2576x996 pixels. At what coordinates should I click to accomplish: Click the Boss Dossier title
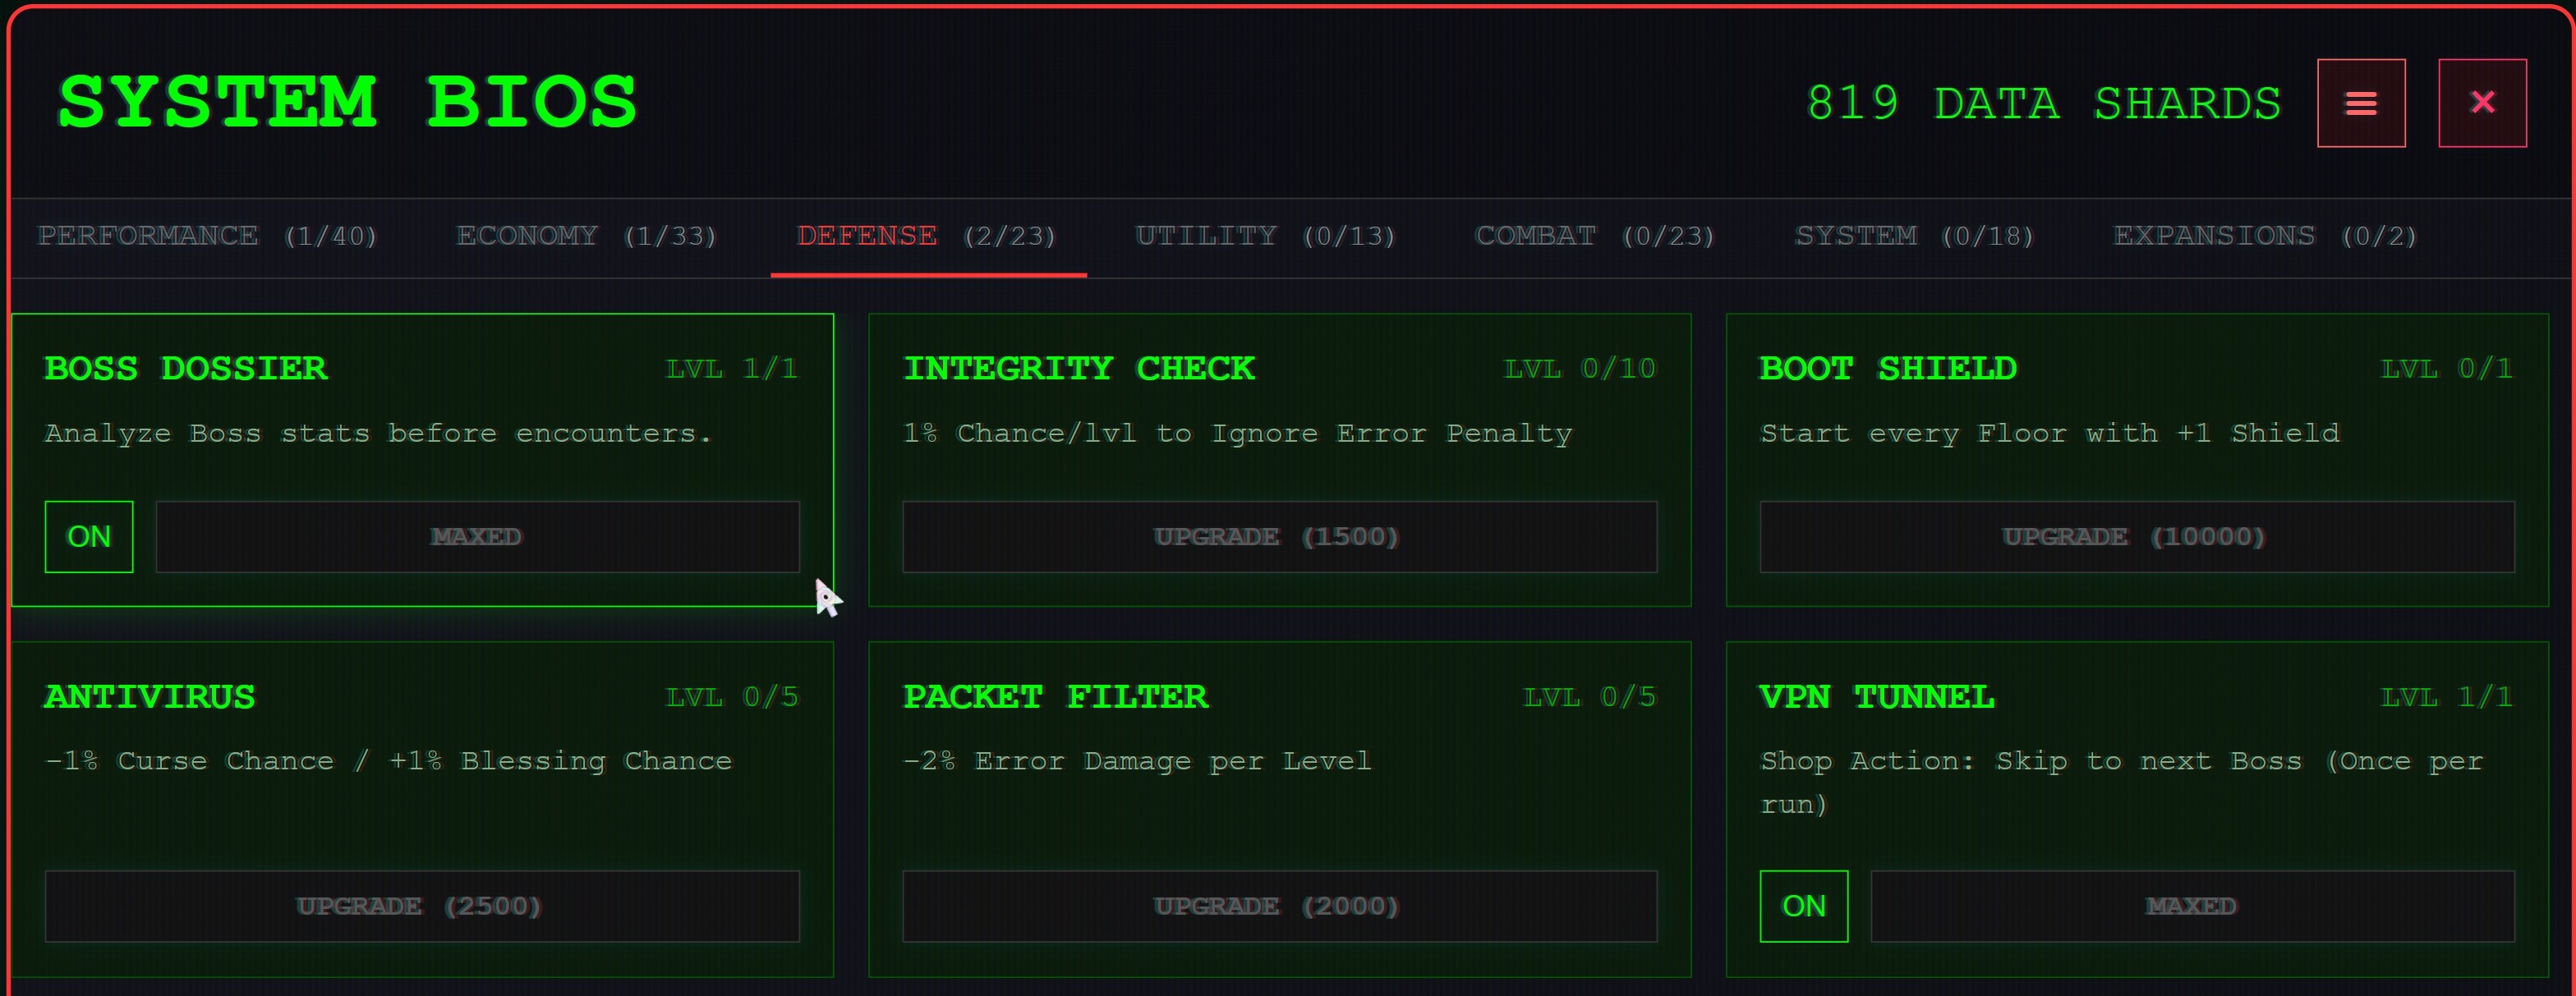point(186,368)
